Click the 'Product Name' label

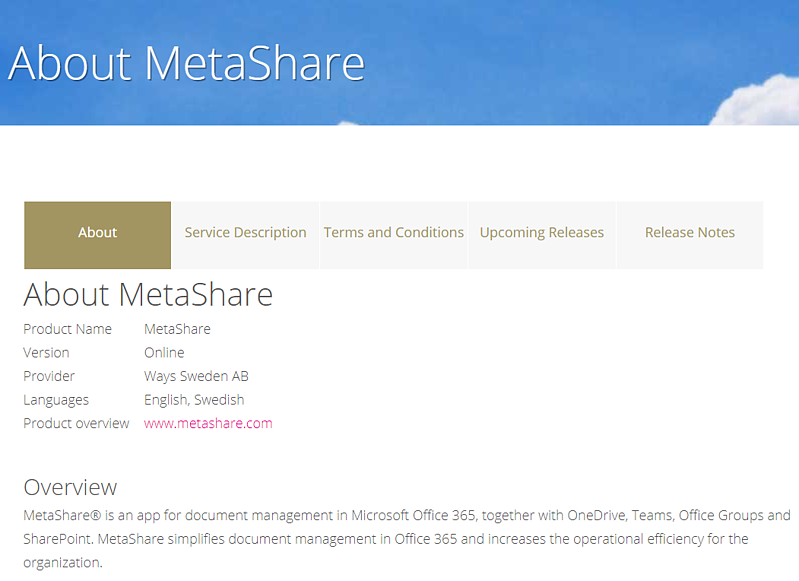(x=67, y=329)
